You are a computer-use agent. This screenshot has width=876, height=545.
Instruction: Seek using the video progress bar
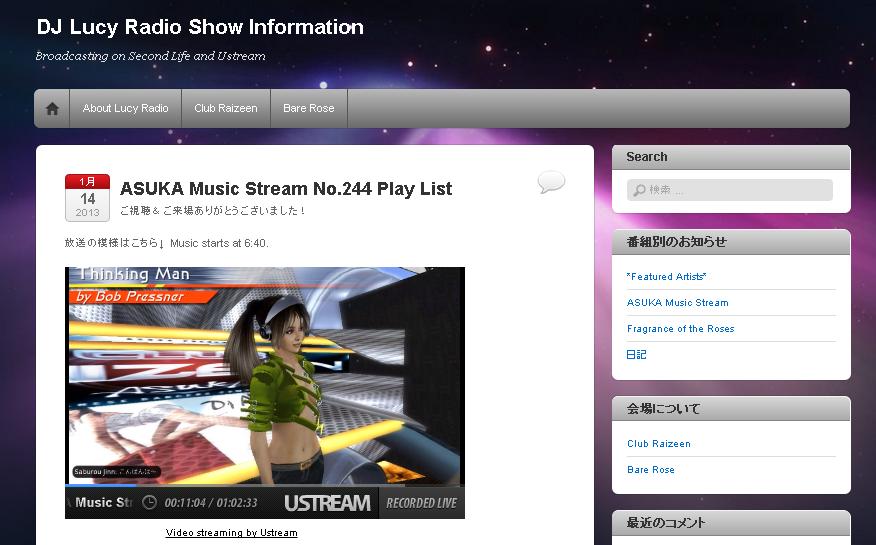[265, 485]
